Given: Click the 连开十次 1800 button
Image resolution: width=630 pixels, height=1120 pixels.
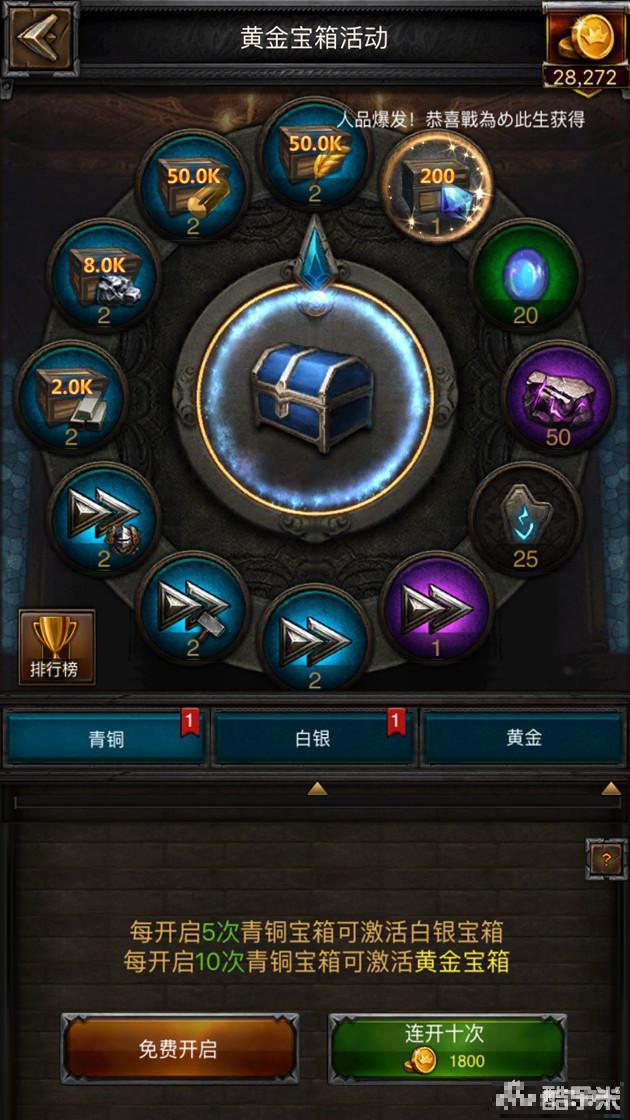Looking at the screenshot, I should pos(447,1048).
